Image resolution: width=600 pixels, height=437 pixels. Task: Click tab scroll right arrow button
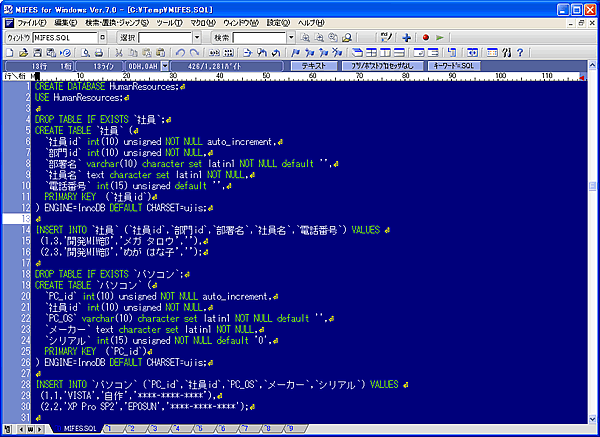[40, 429]
